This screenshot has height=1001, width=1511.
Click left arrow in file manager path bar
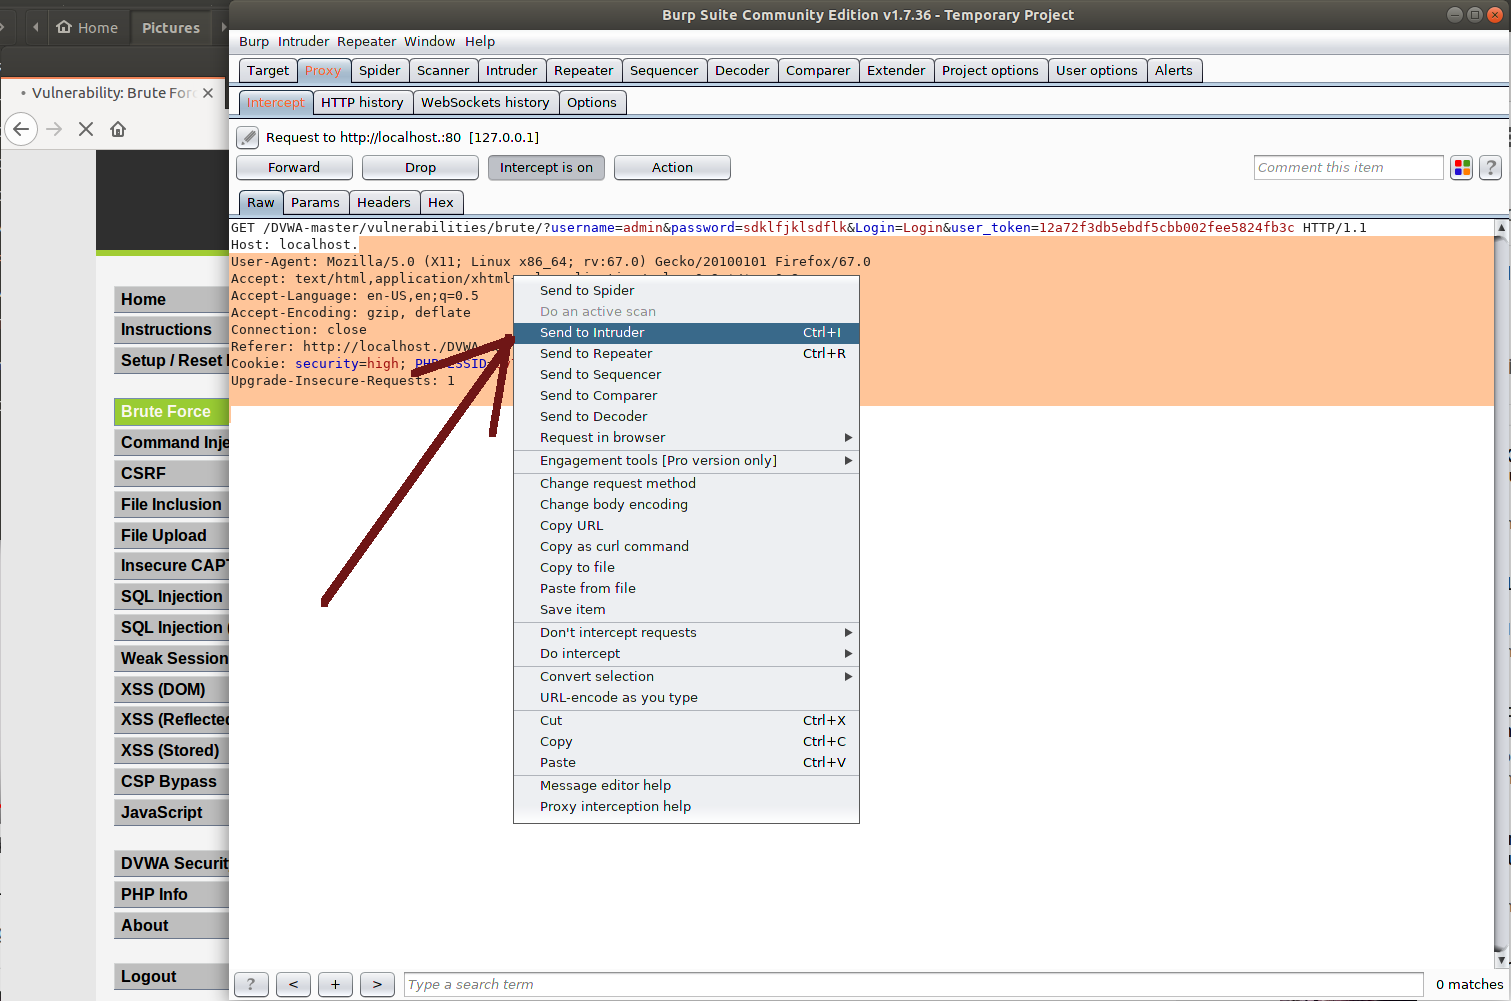pos(36,27)
